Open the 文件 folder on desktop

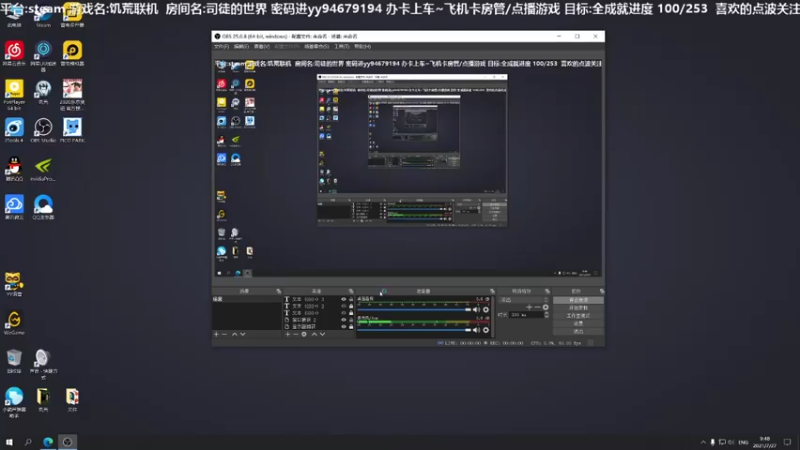[x=72, y=399]
